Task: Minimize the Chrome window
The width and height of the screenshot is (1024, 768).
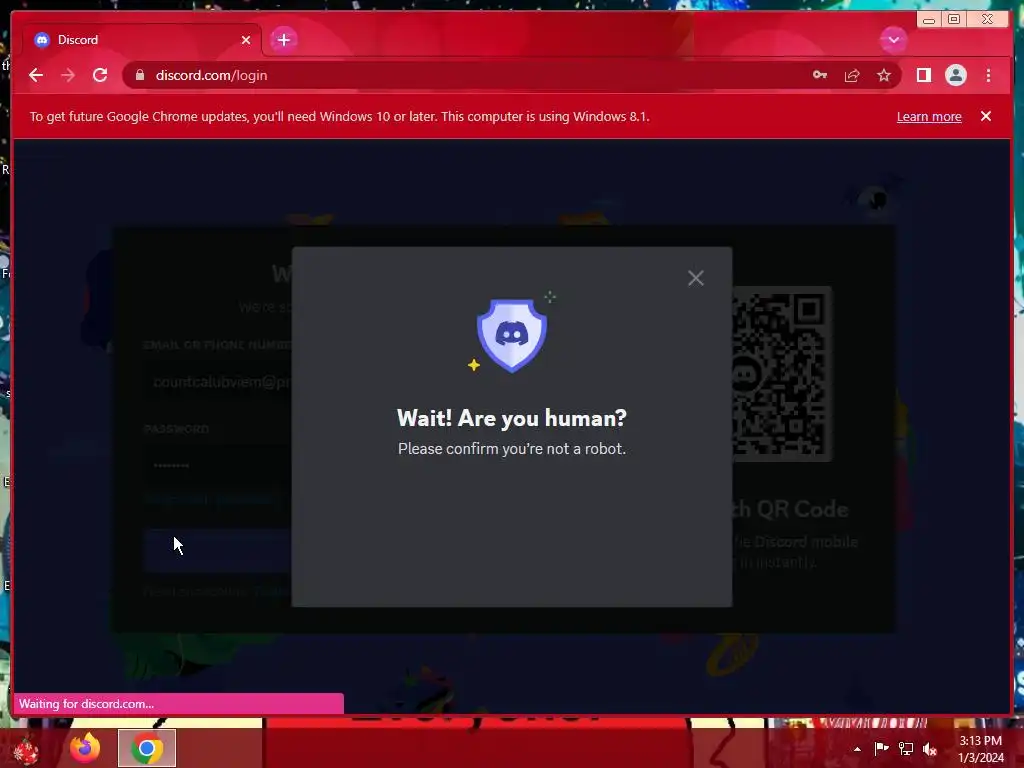Action: [928, 20]
